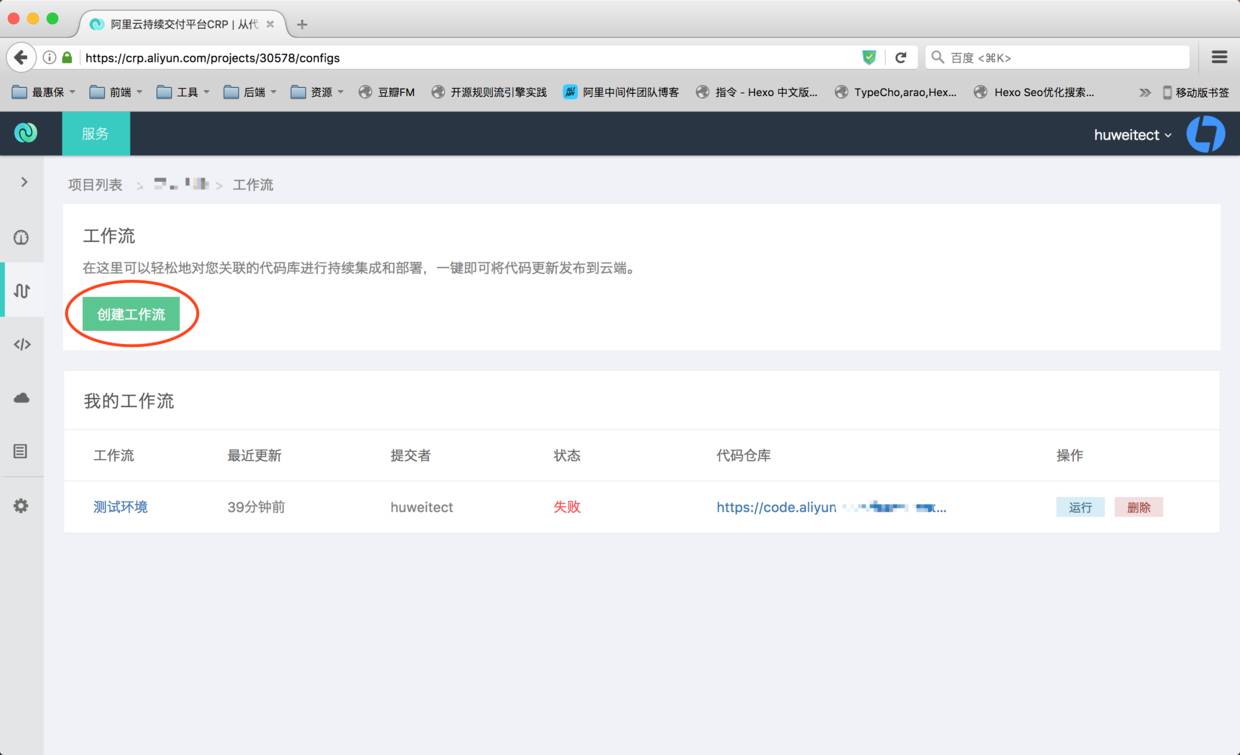
Task: Open the 前端 bookmark folder
Action: point(116,92)
